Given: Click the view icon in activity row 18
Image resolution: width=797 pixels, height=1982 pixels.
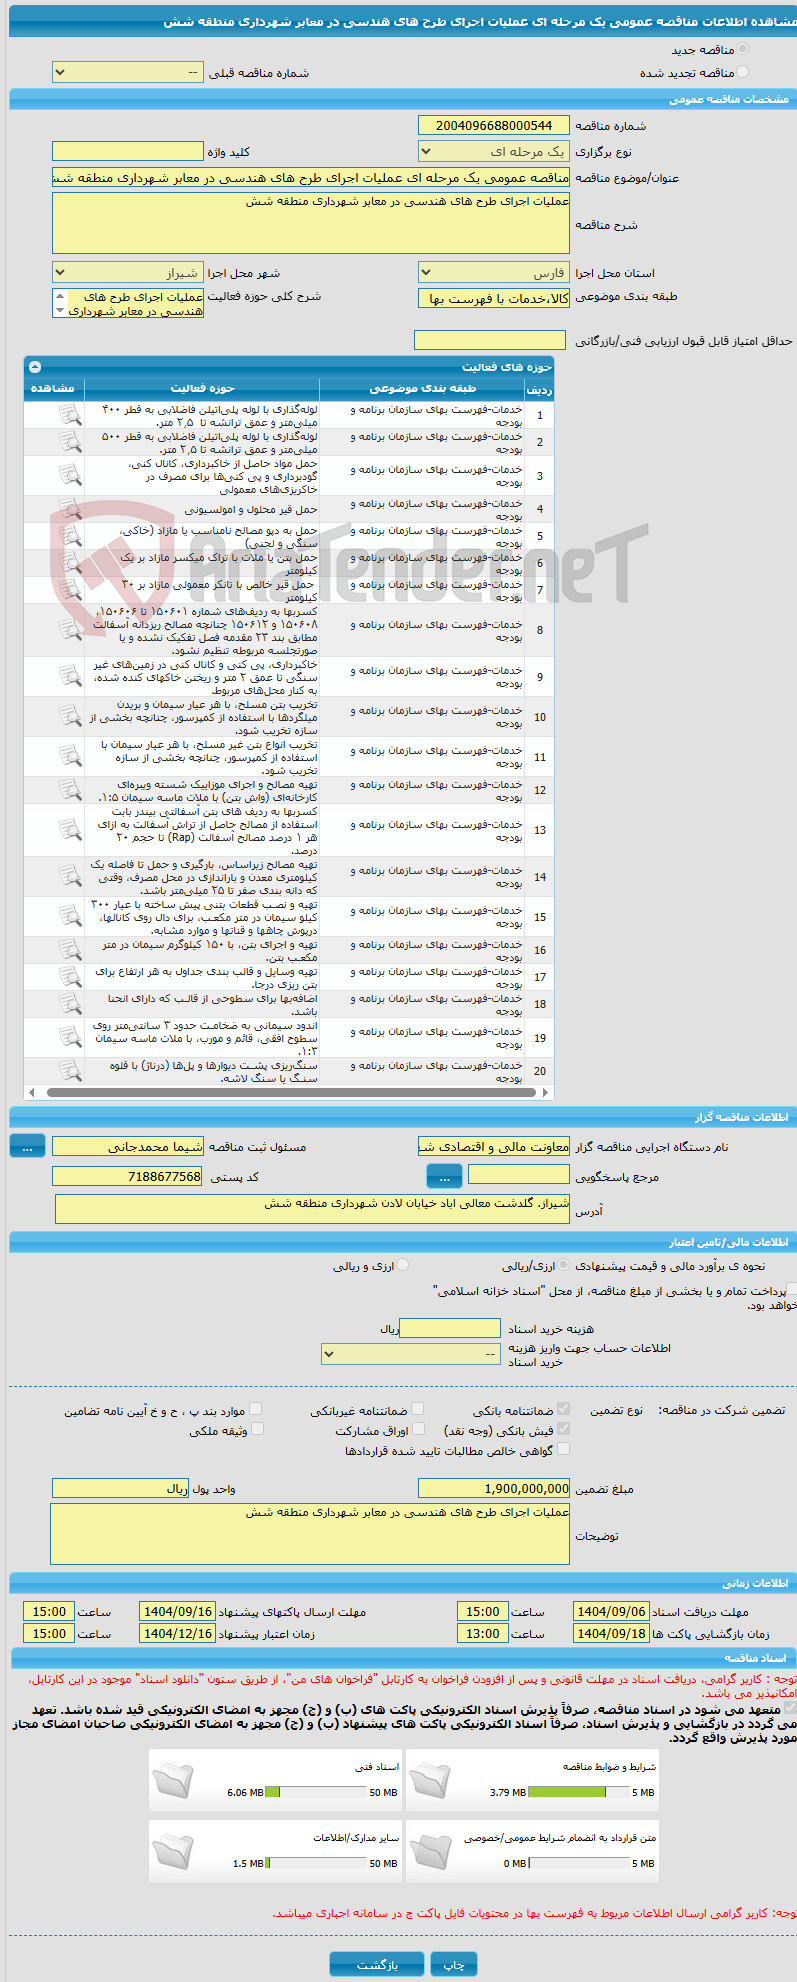Looking at the screenshot, I should [x=70, y=1004].
